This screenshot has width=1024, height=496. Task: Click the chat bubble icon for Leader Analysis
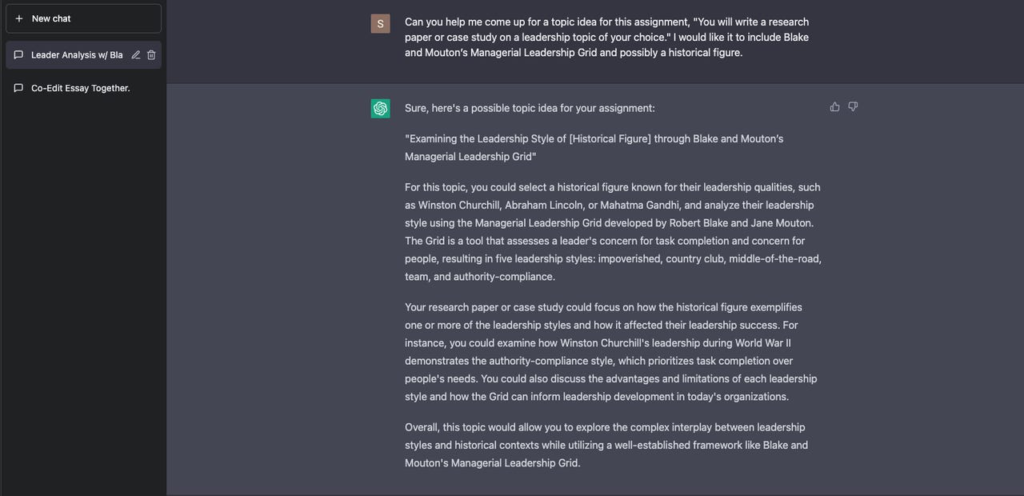point(19,55)
